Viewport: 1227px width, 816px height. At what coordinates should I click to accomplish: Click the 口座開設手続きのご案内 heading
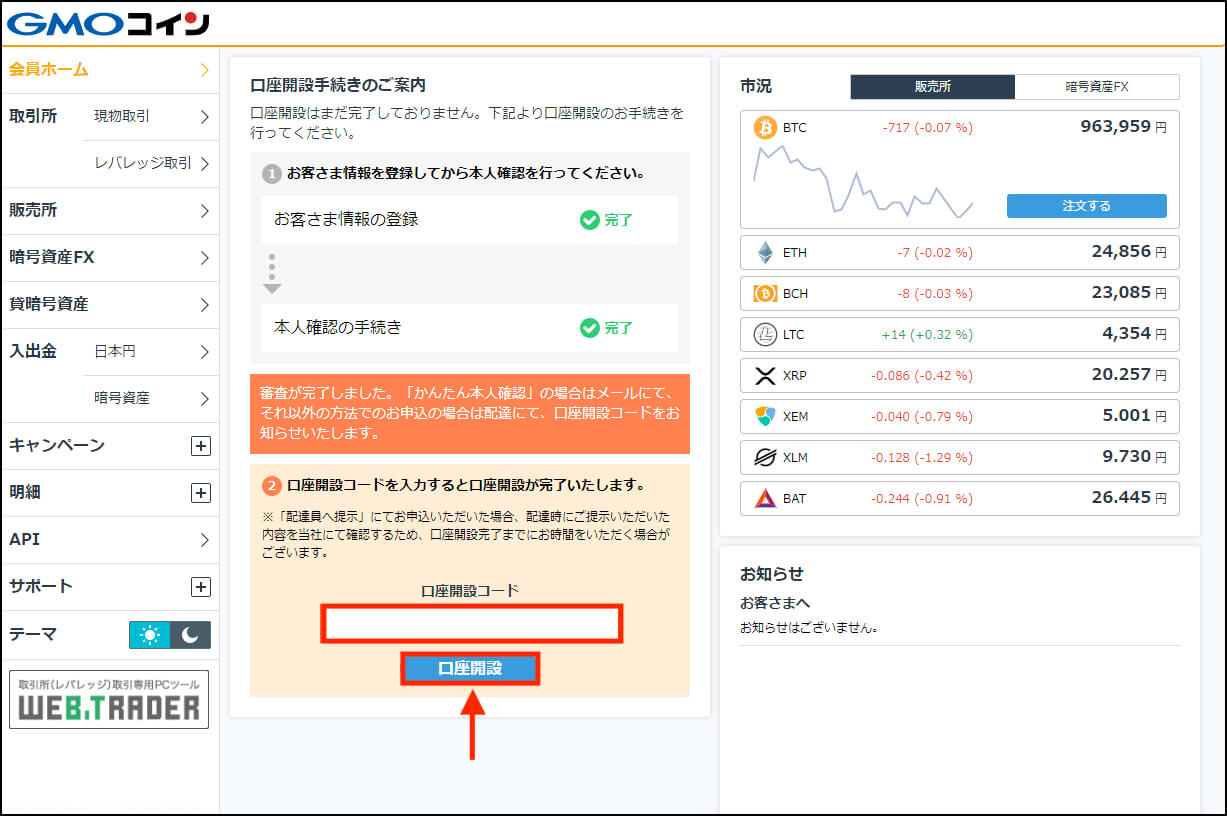click(338, 86)
